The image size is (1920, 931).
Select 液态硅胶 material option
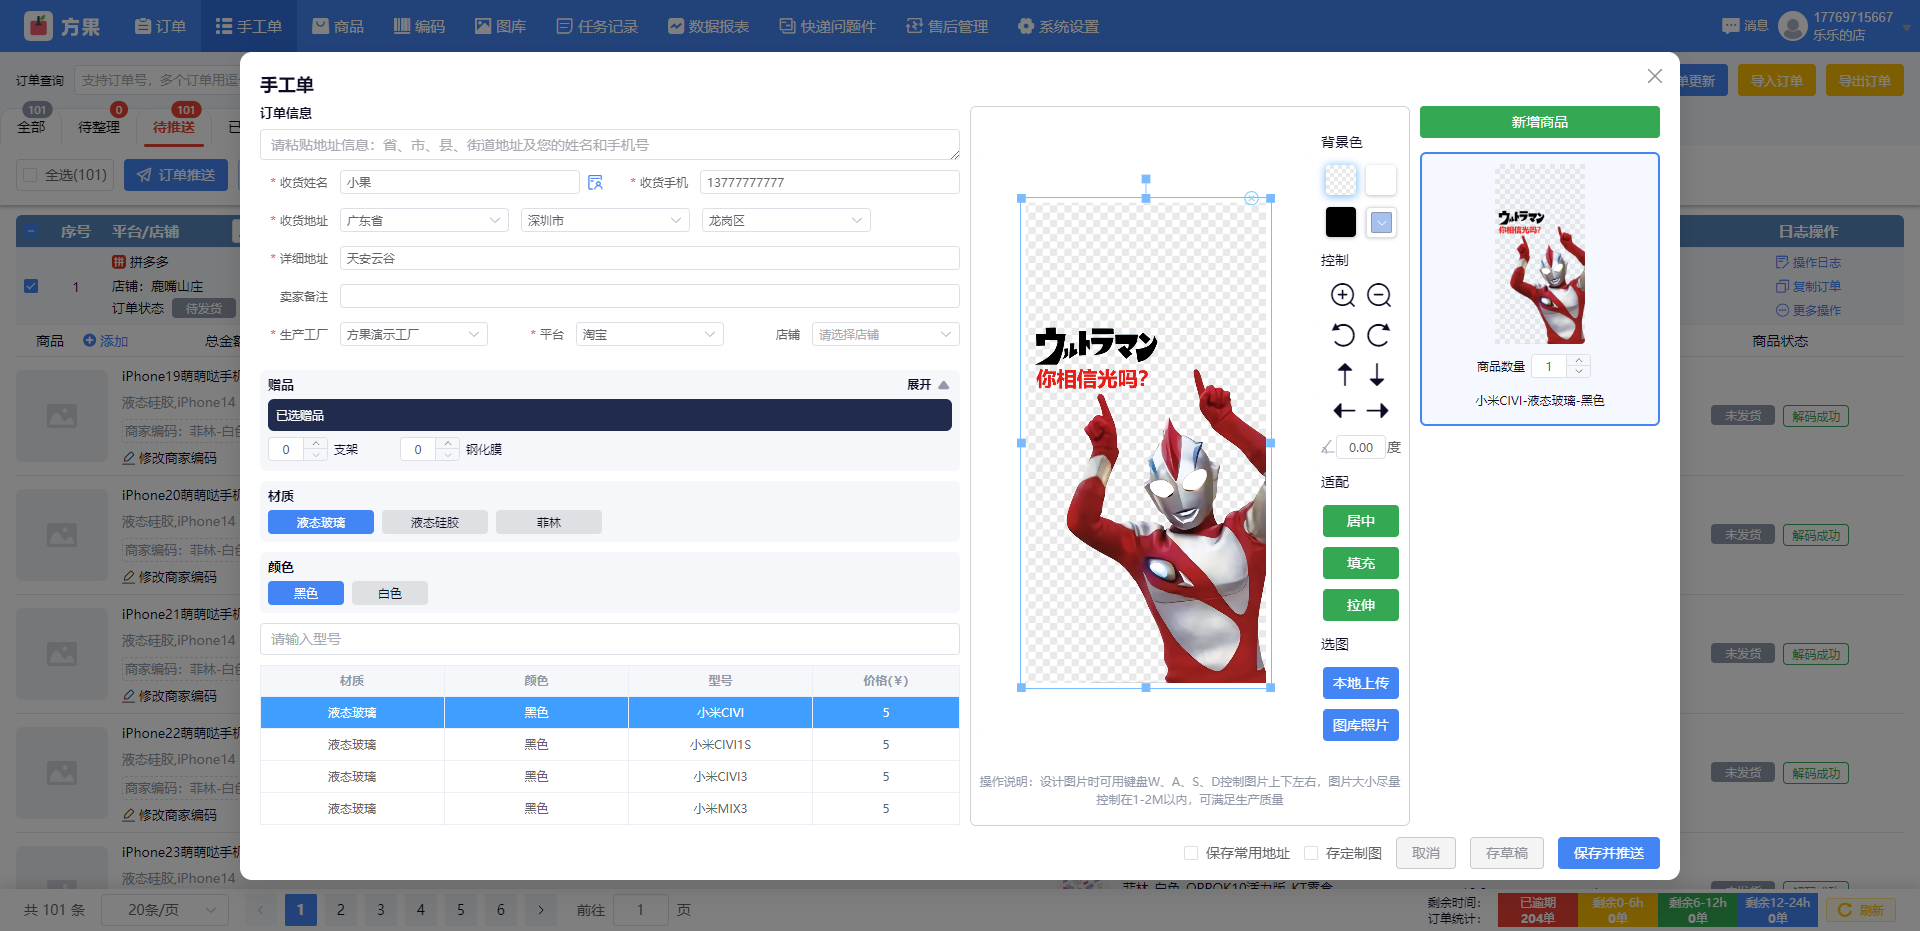coord(435,522)
